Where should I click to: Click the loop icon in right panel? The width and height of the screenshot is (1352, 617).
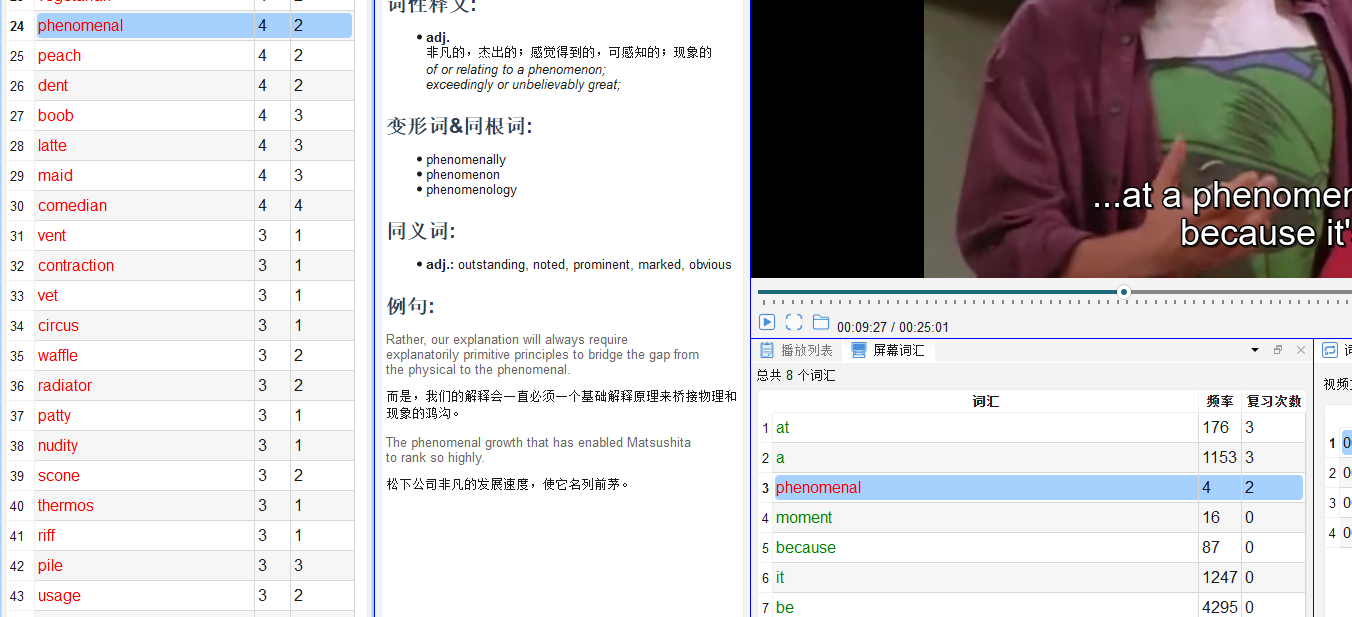pos(1330,350)
